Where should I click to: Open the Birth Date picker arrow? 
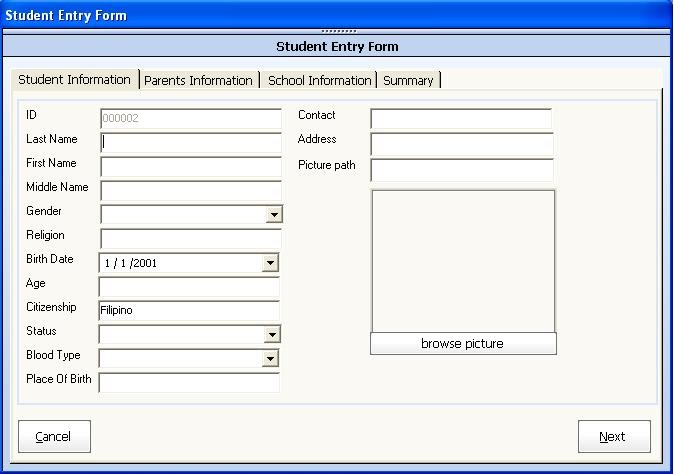tap(270, 263)
